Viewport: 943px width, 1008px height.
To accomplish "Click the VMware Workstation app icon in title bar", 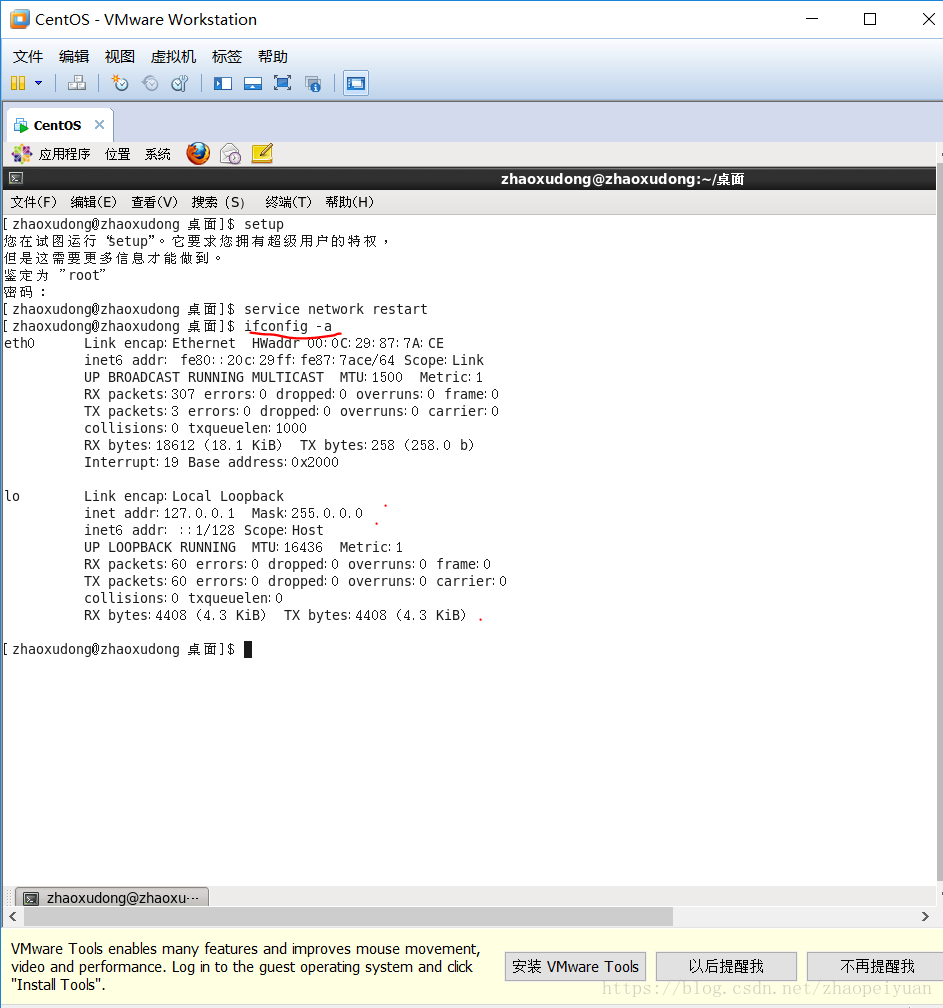I will pos(19,19).
